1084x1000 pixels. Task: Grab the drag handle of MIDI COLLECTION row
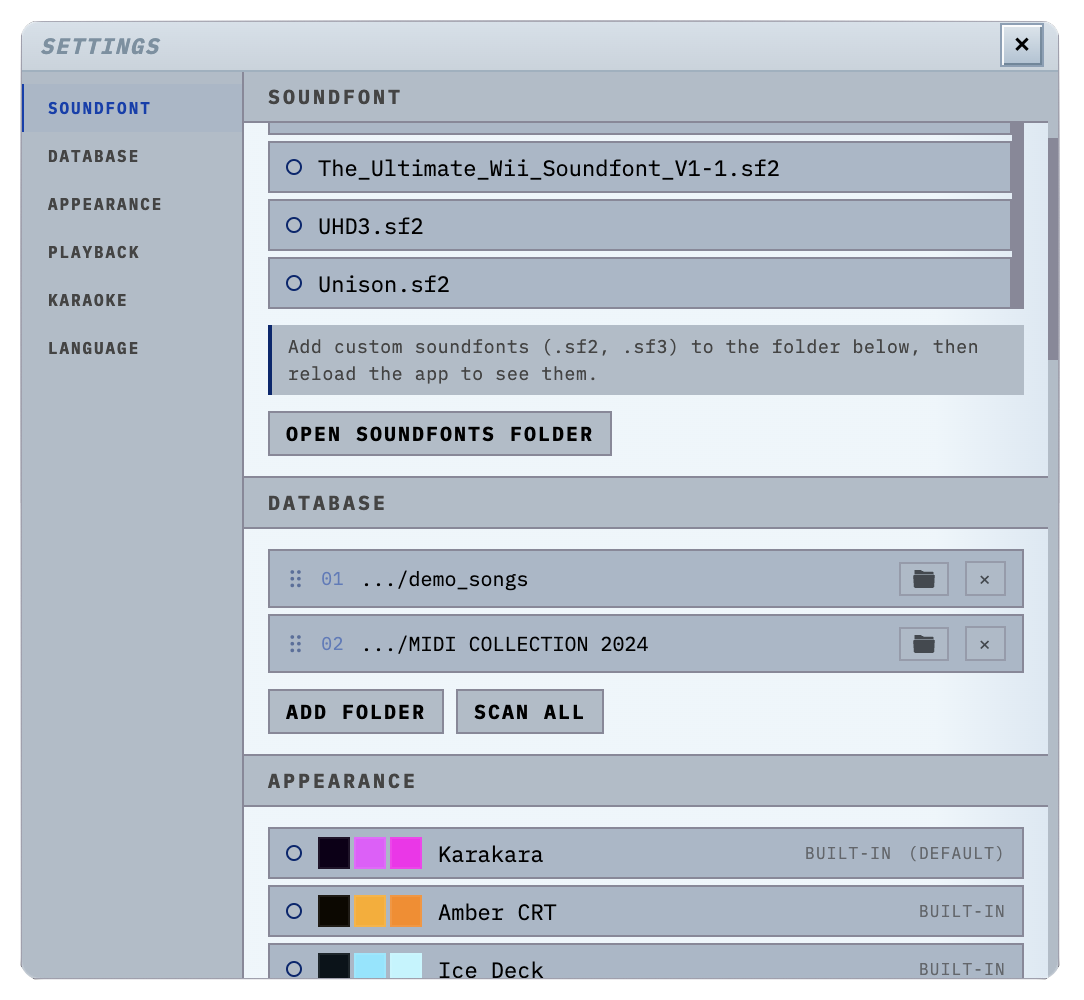pos(295,644)
